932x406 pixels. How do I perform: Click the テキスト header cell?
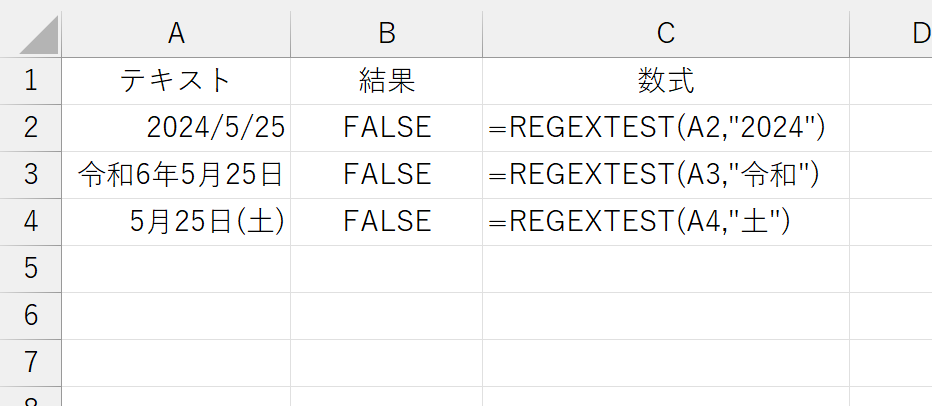(176, 81)
